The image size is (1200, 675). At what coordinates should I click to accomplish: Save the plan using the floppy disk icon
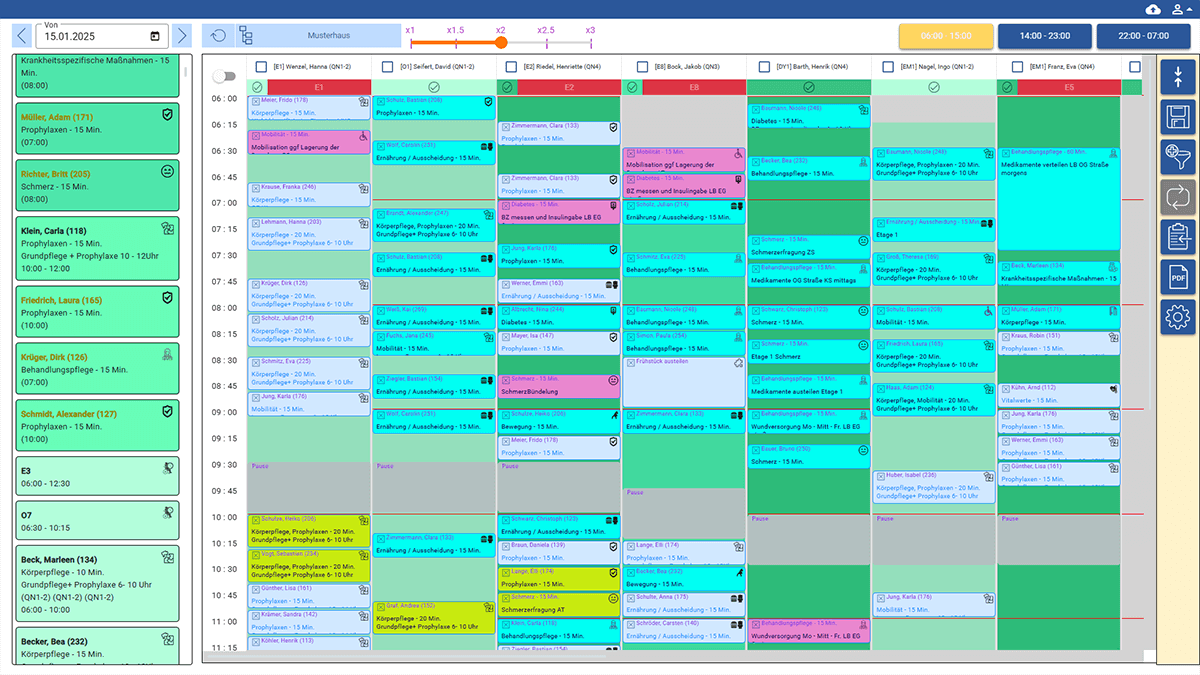[x=1178, y=116]
